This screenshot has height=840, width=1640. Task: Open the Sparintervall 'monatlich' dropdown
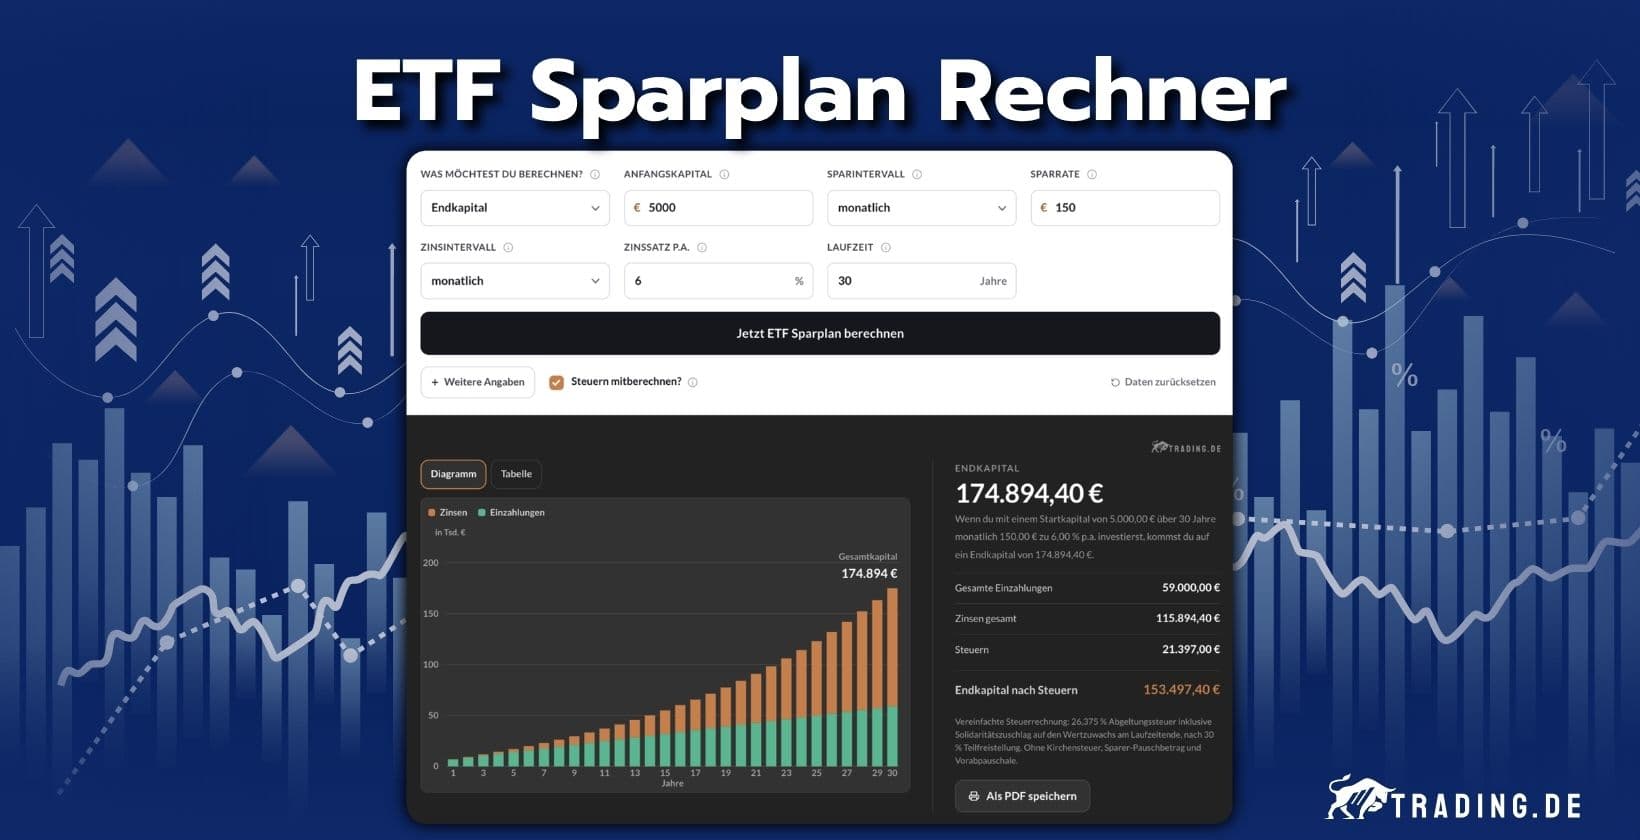coord(921,208)
